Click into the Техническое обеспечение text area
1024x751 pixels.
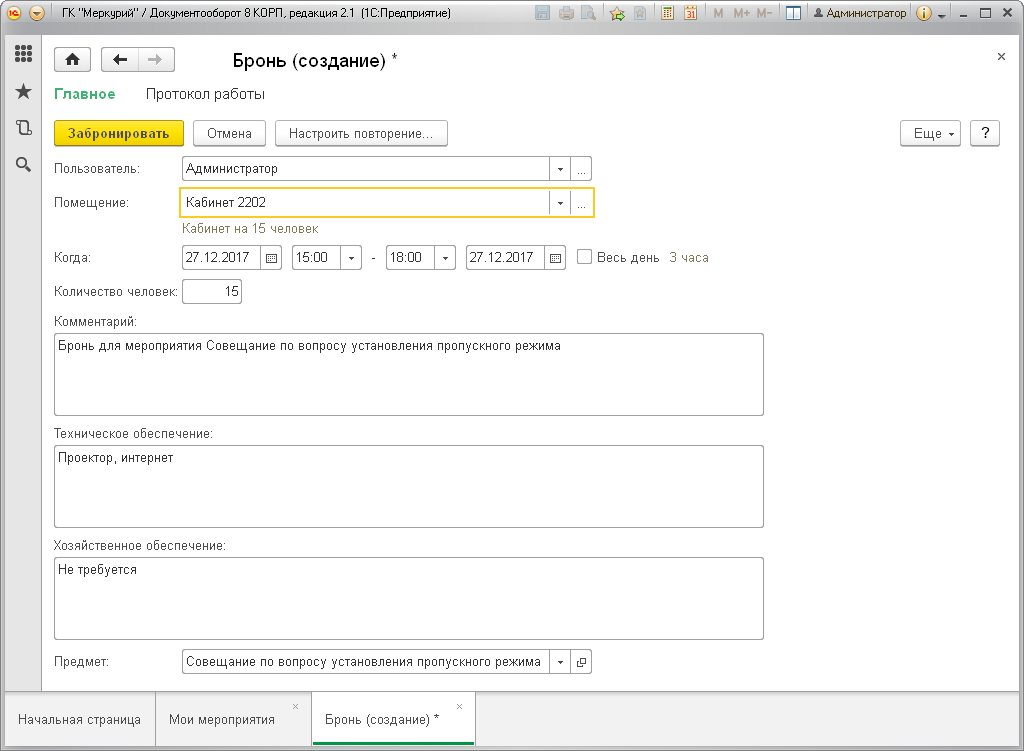409,487
